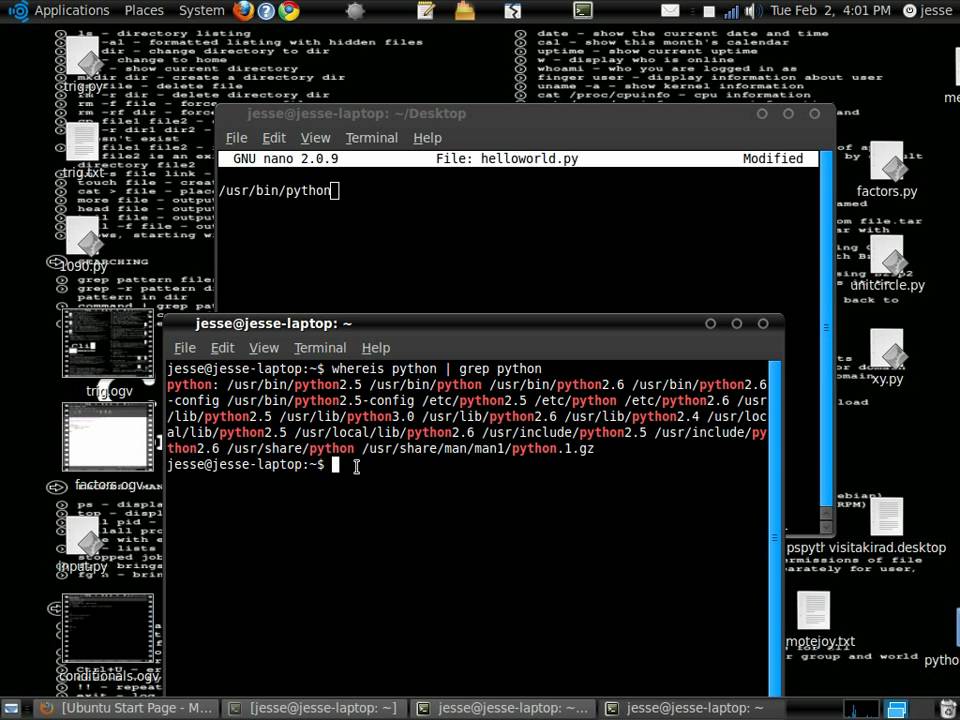Image resolution: width=960 pixels, height=720 pixels.
Task: Open File menu in the nano terminal window
Action: (x=236, y=138)
